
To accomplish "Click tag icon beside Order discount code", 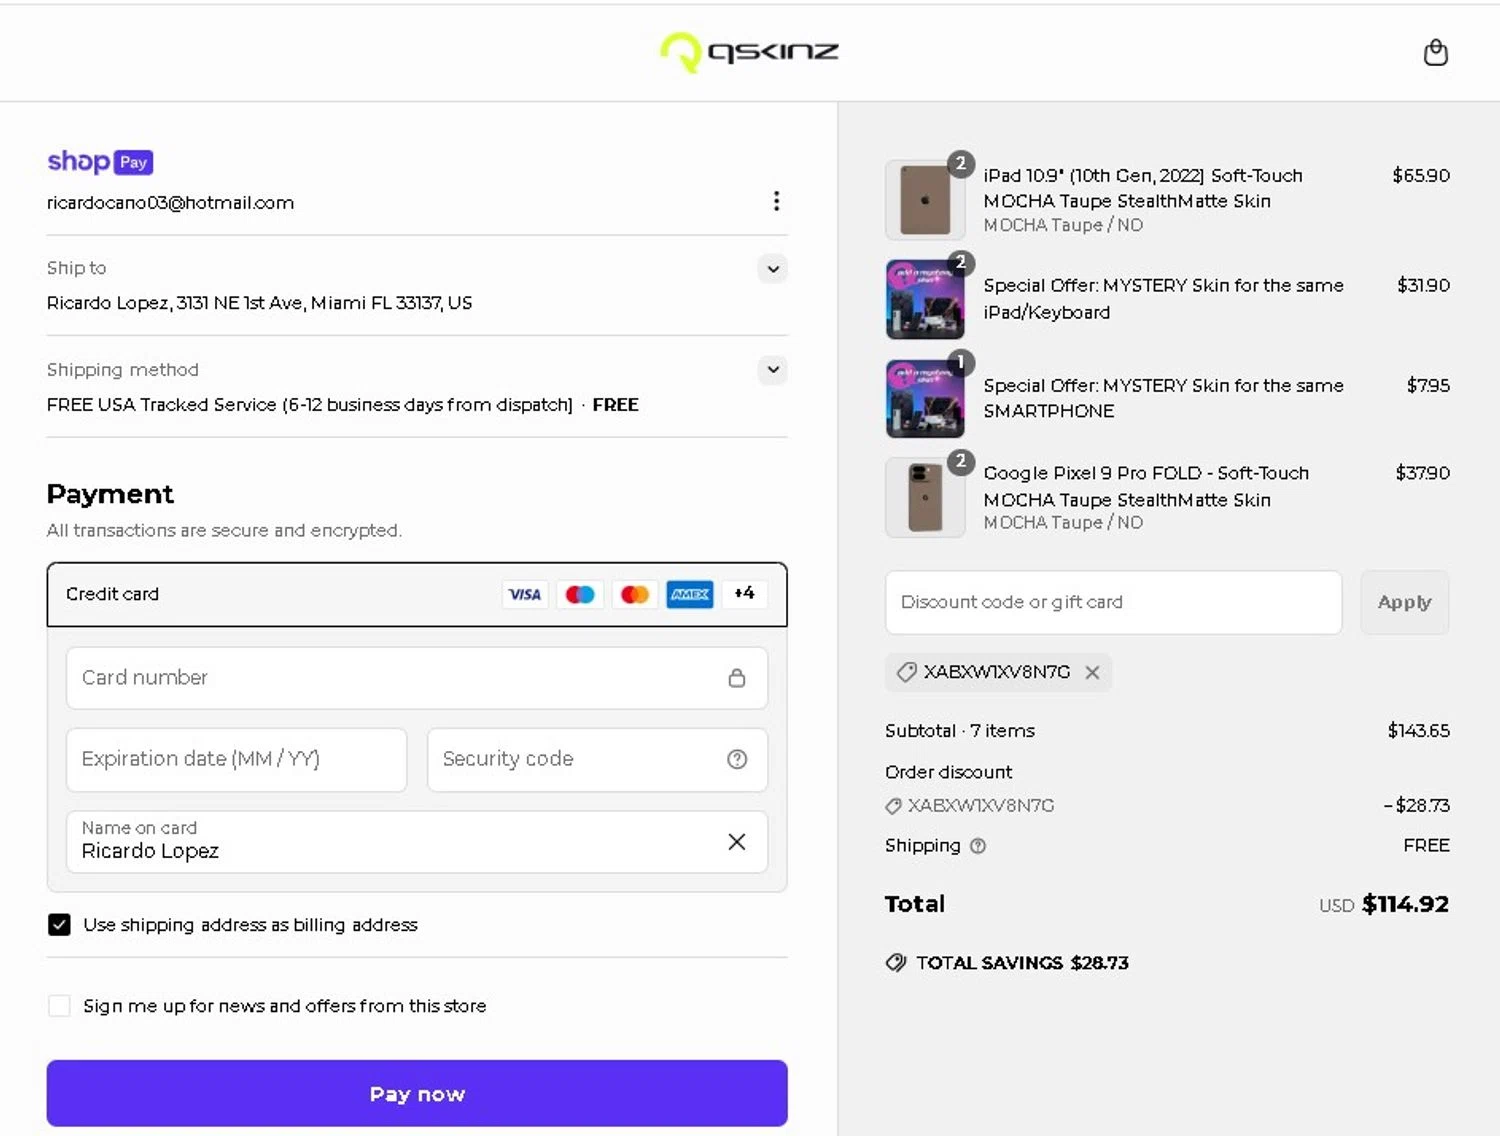I will pyautogui.click(x=893, y=806).
